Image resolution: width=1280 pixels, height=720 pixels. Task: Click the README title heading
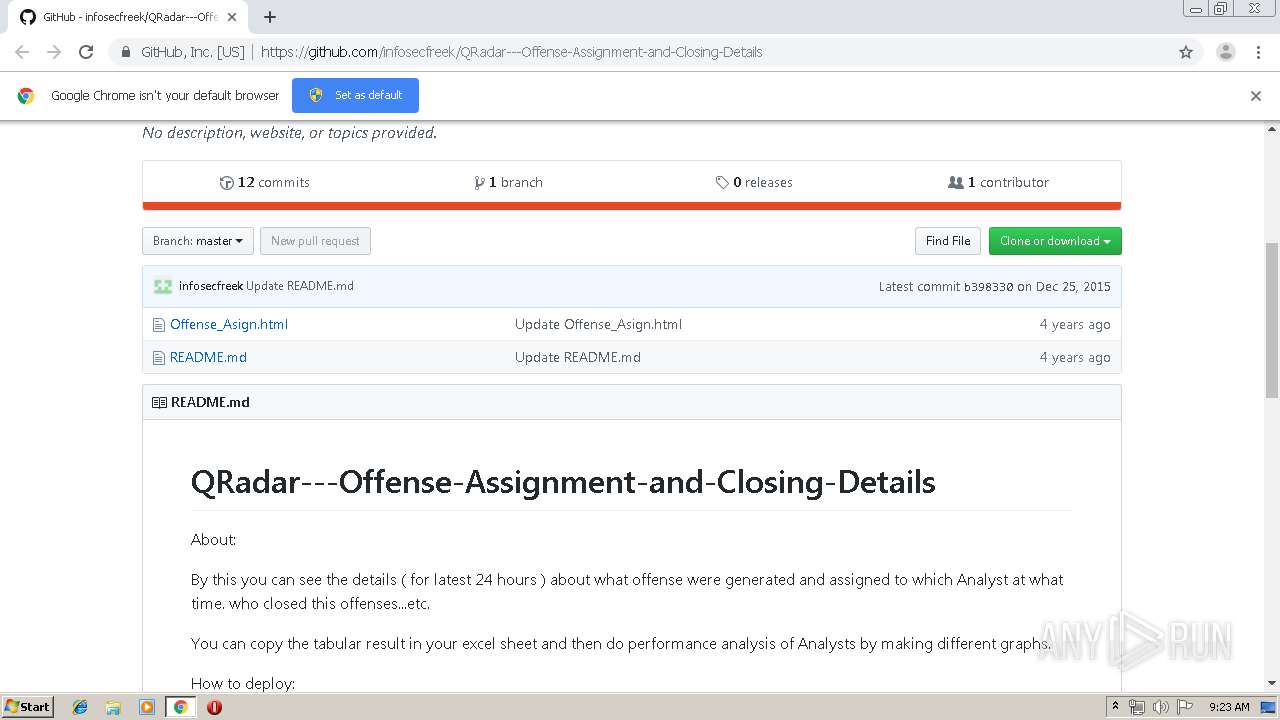coord(563,482)
